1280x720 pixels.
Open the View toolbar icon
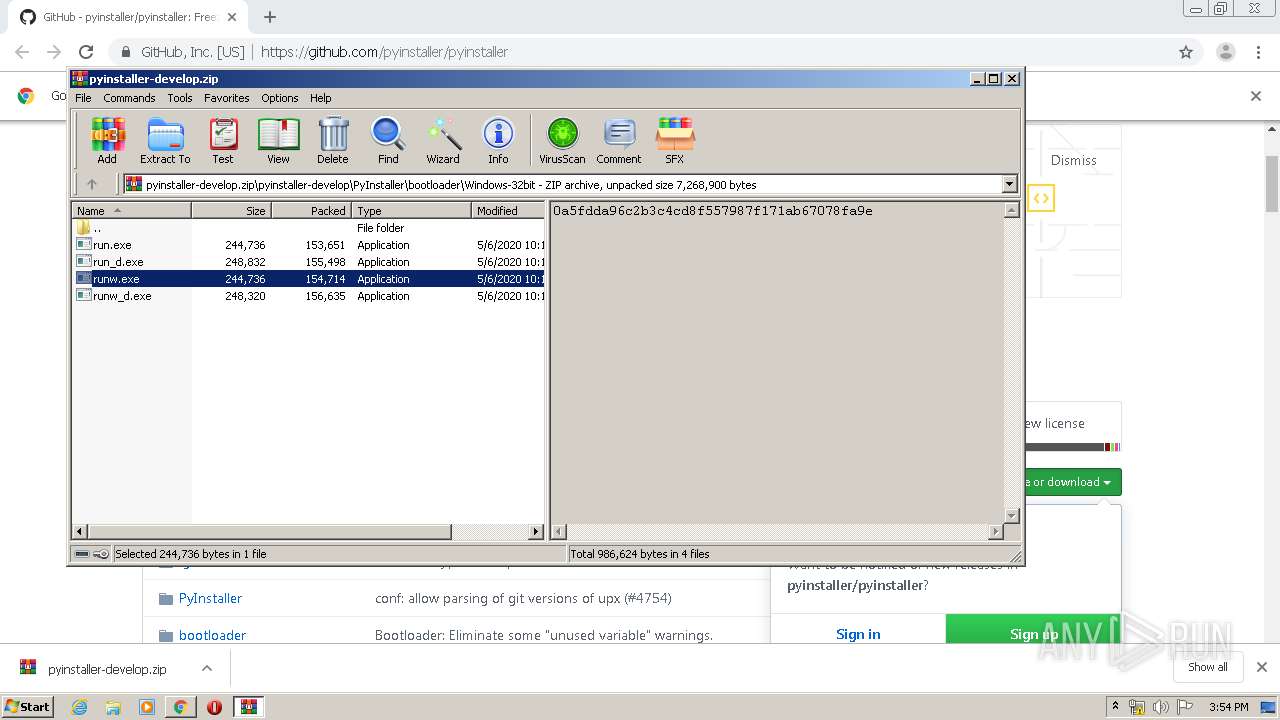point(278,141)
